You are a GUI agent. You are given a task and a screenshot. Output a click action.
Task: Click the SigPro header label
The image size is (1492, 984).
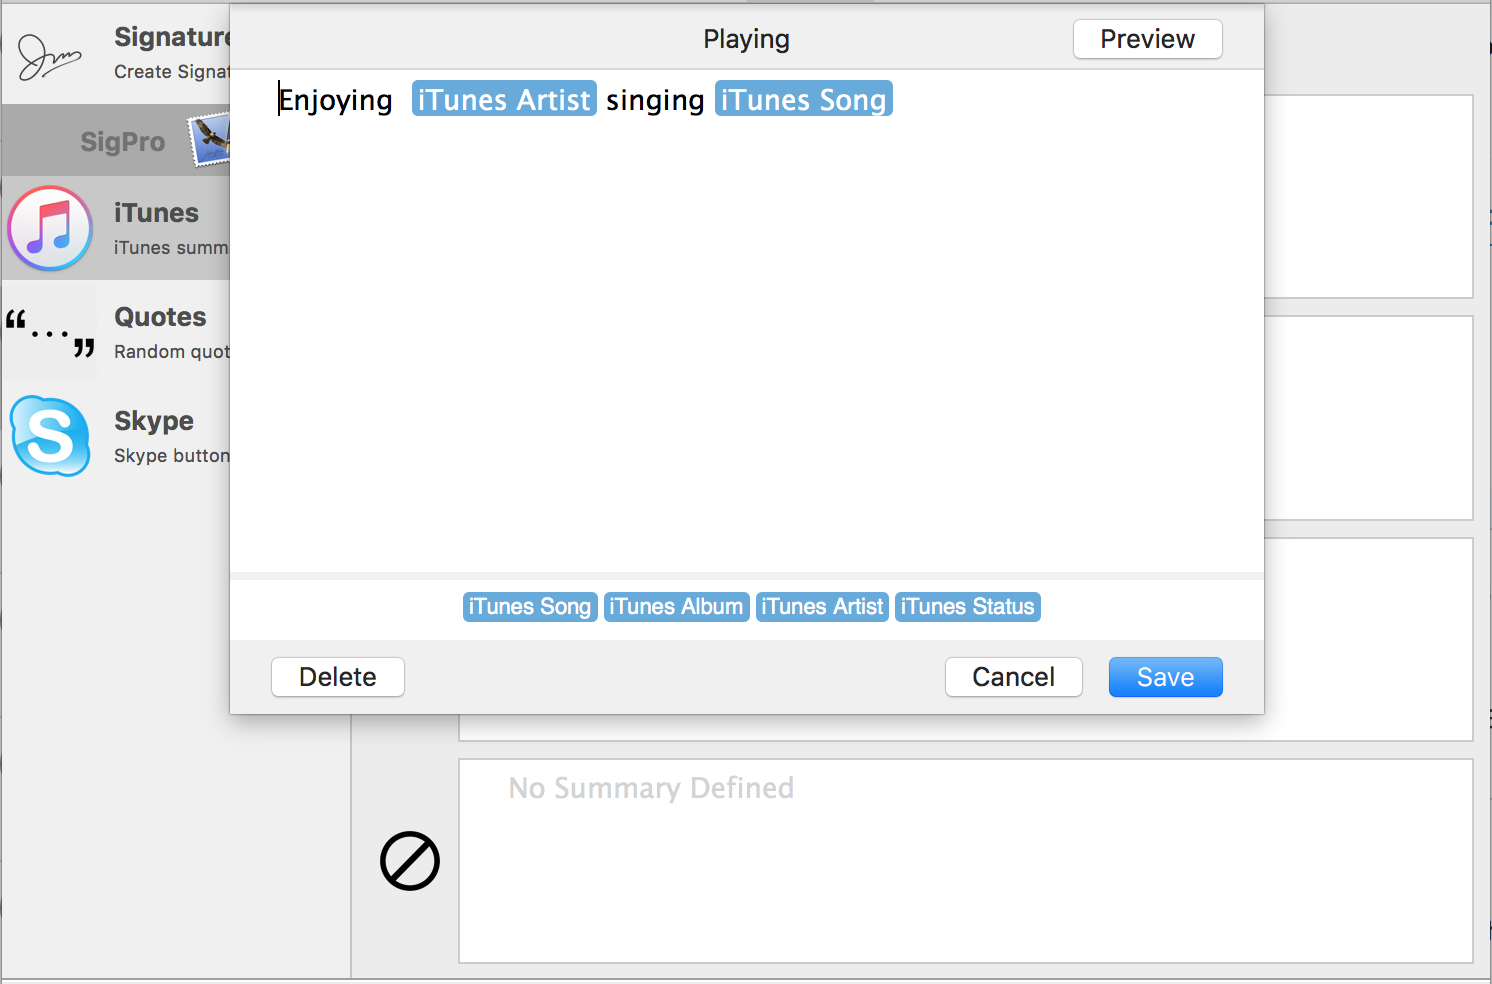(123, 142)
